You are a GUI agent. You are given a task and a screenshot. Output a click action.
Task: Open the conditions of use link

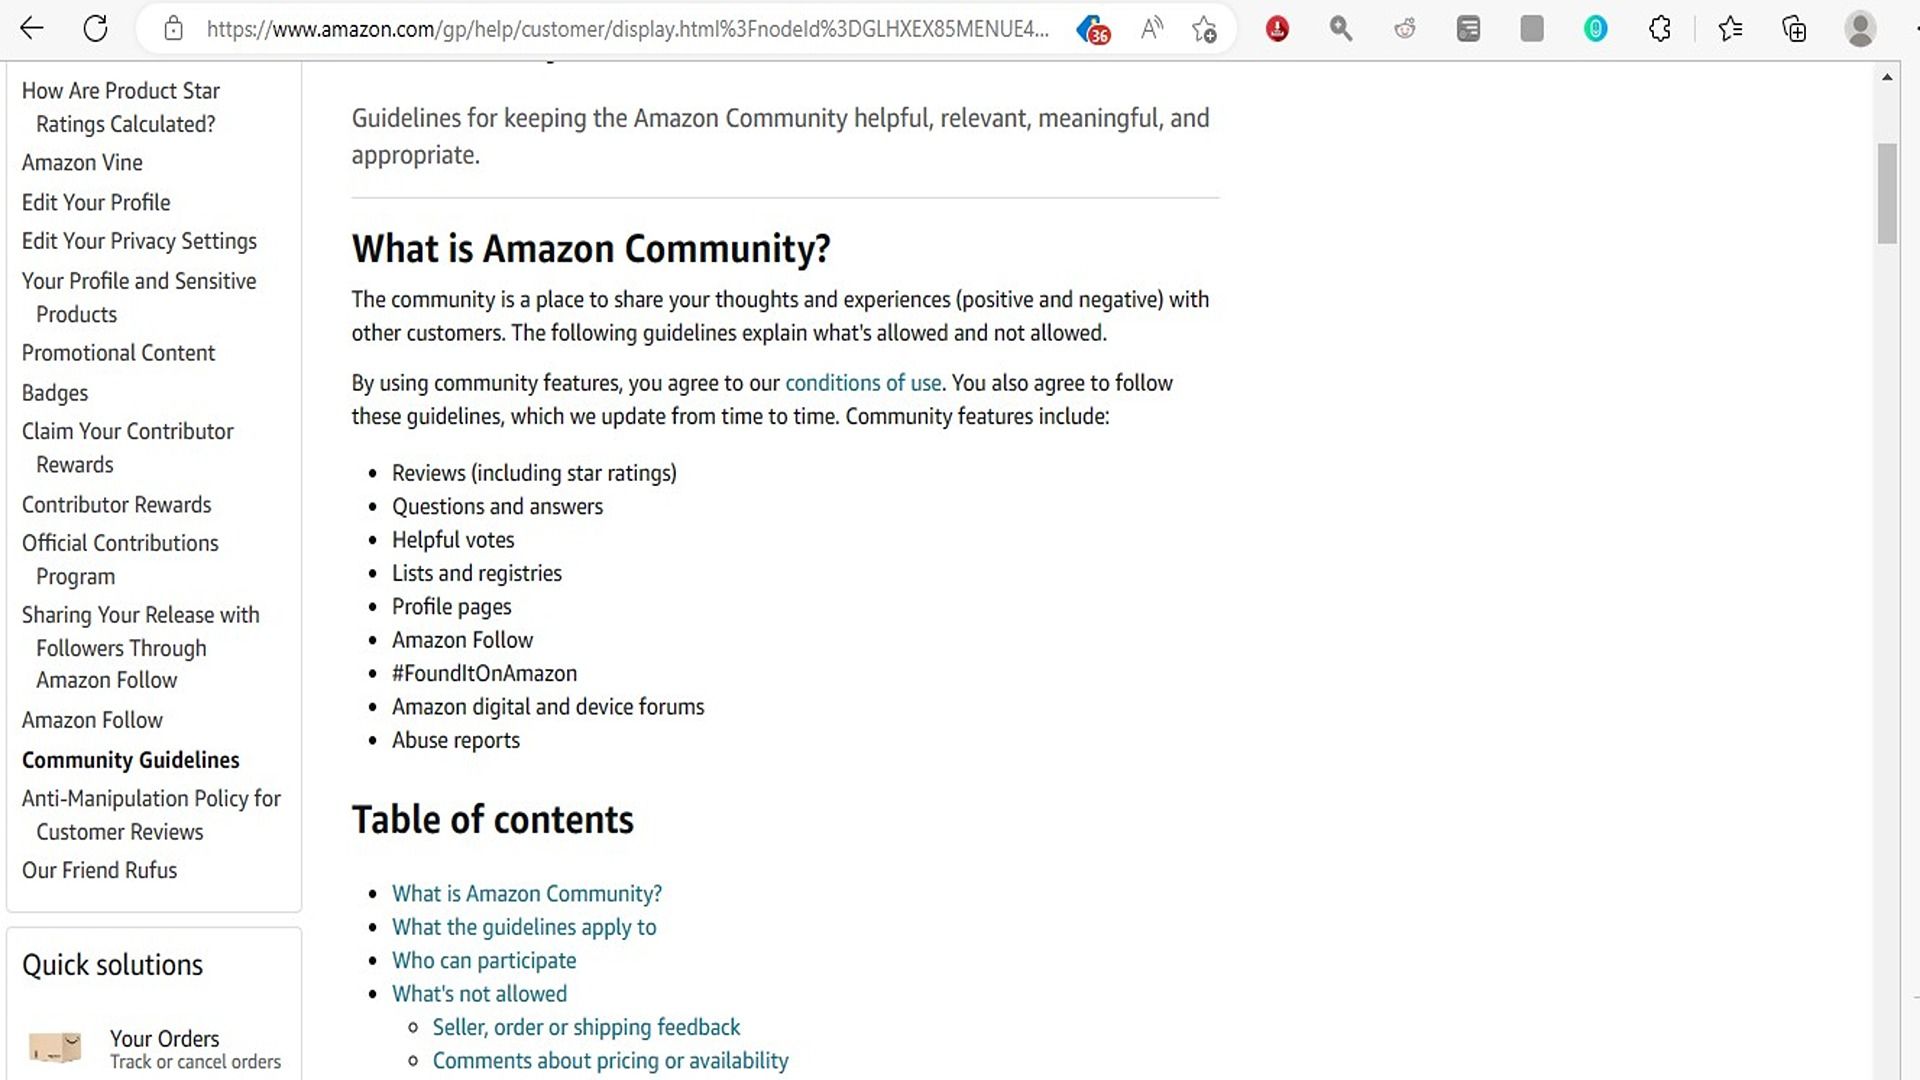click(x=862, y=383)
